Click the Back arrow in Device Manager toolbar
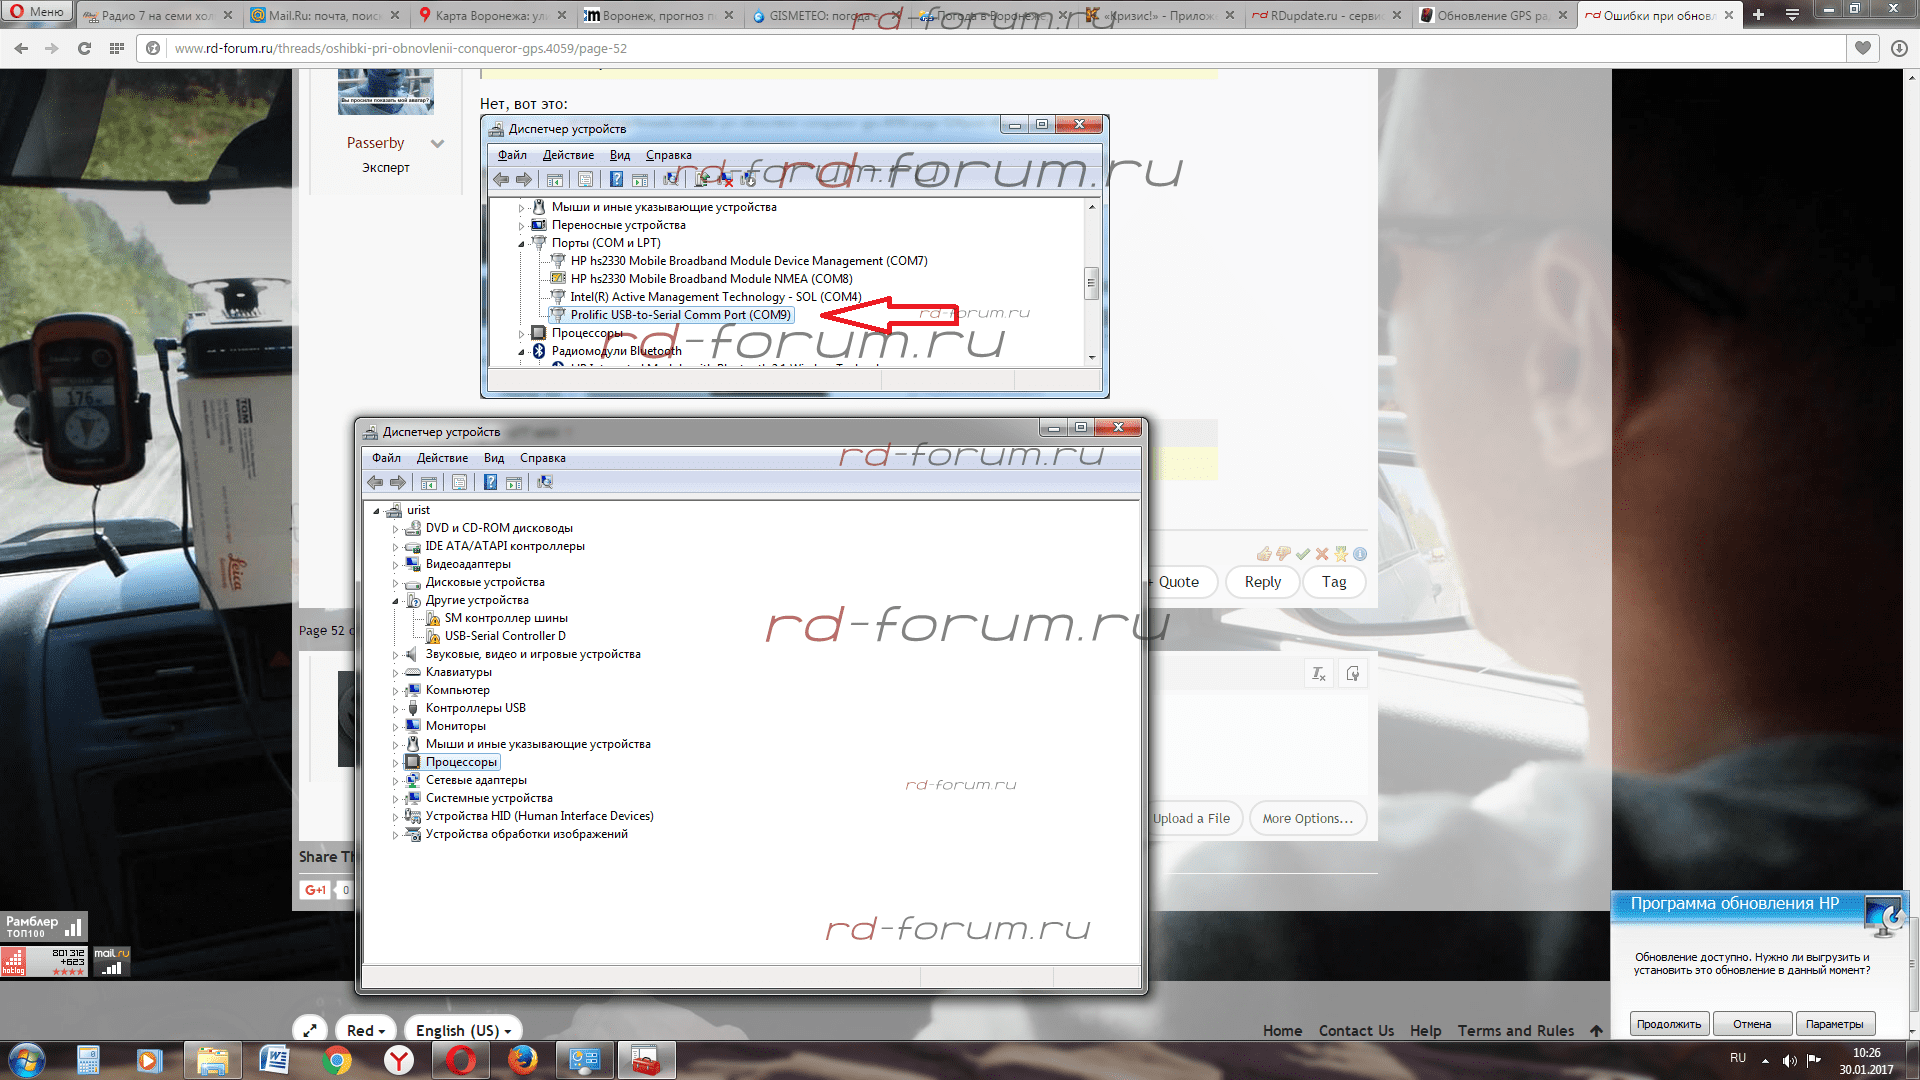This screenshot has width=1920, height=1080. click(x=375, y=483)
